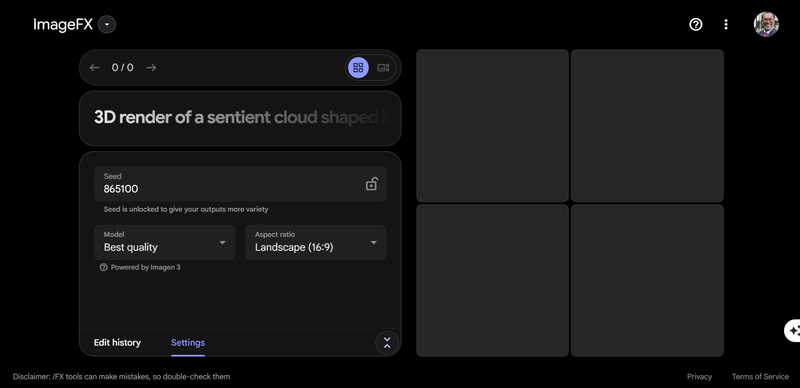Switch to grid view layout
This screenshot has height=388, width=800.
(x=358, y=67)
